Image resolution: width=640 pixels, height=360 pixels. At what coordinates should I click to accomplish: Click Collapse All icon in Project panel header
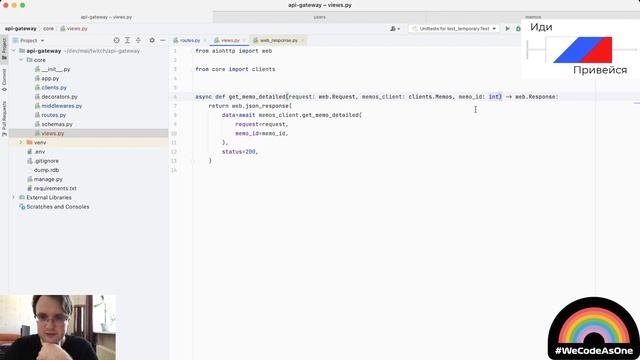coord(138,40)
